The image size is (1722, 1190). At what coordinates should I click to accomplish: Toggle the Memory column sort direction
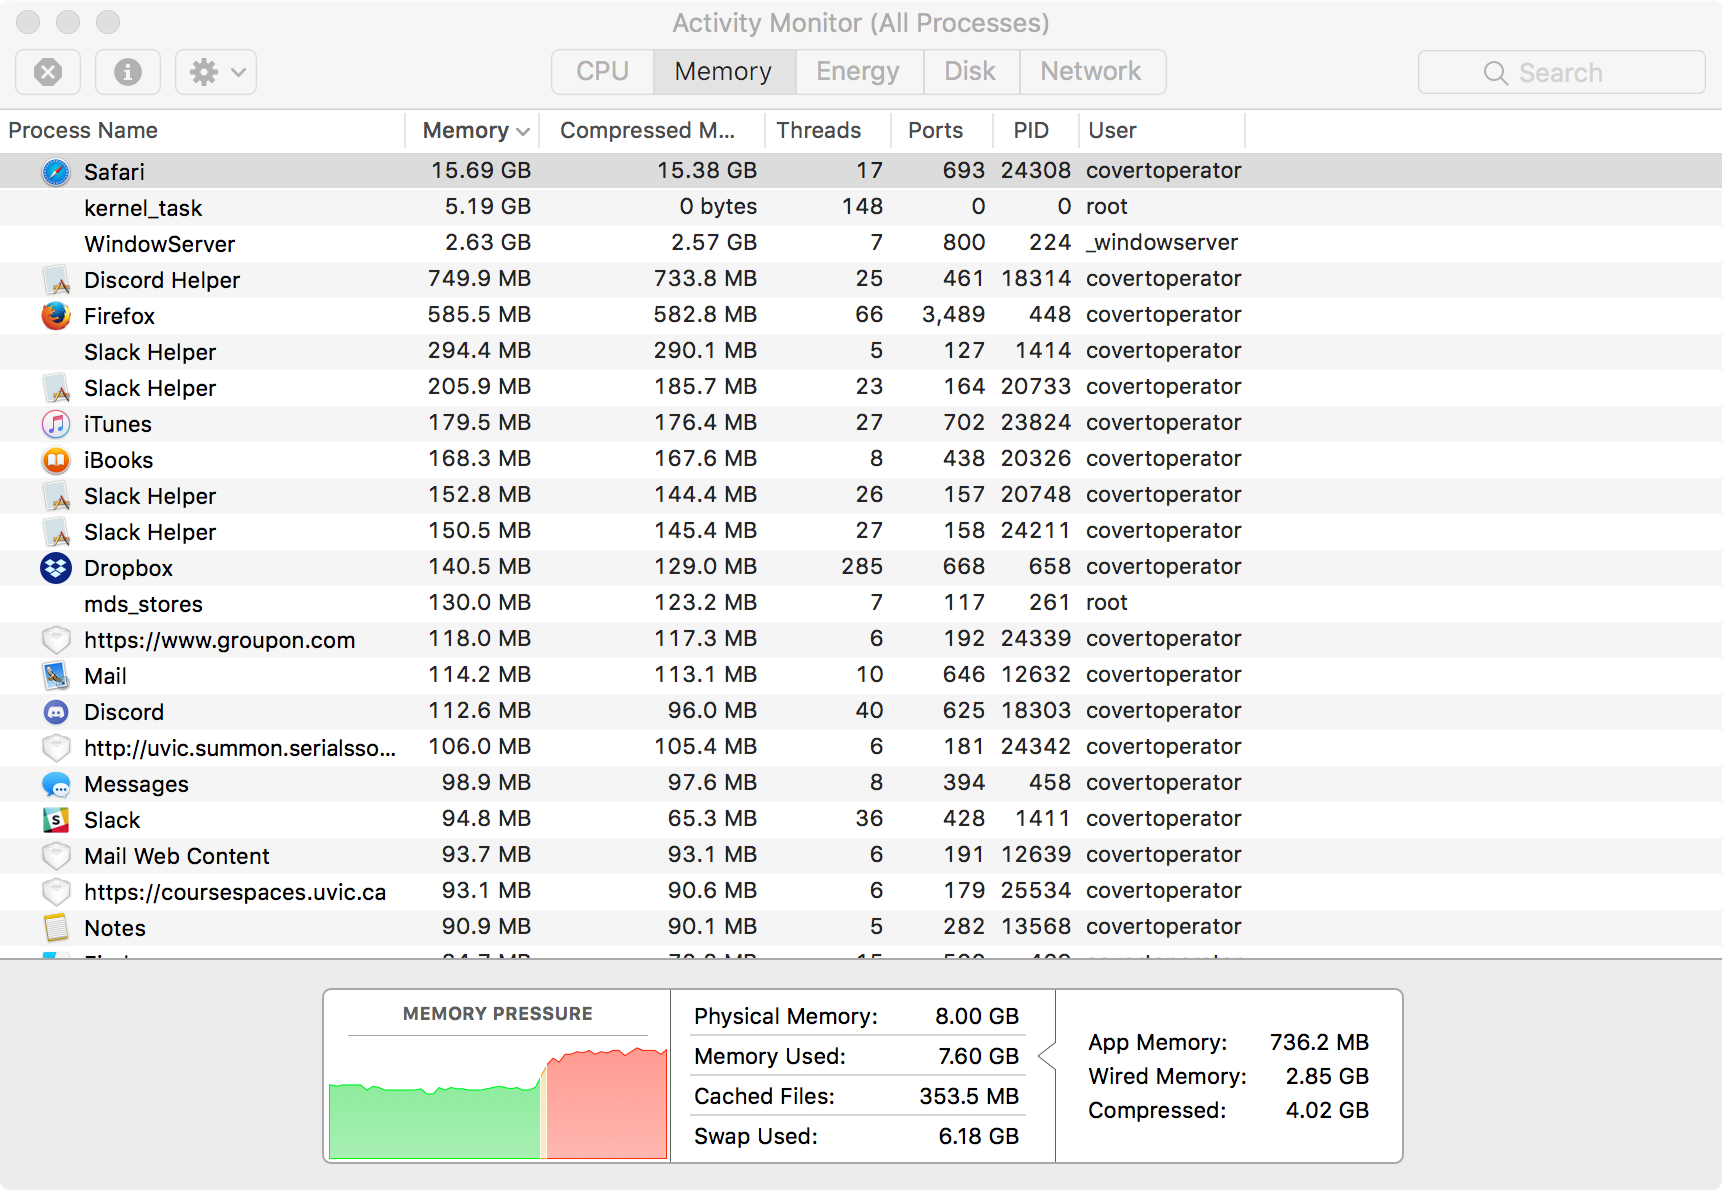coord(472,130)
